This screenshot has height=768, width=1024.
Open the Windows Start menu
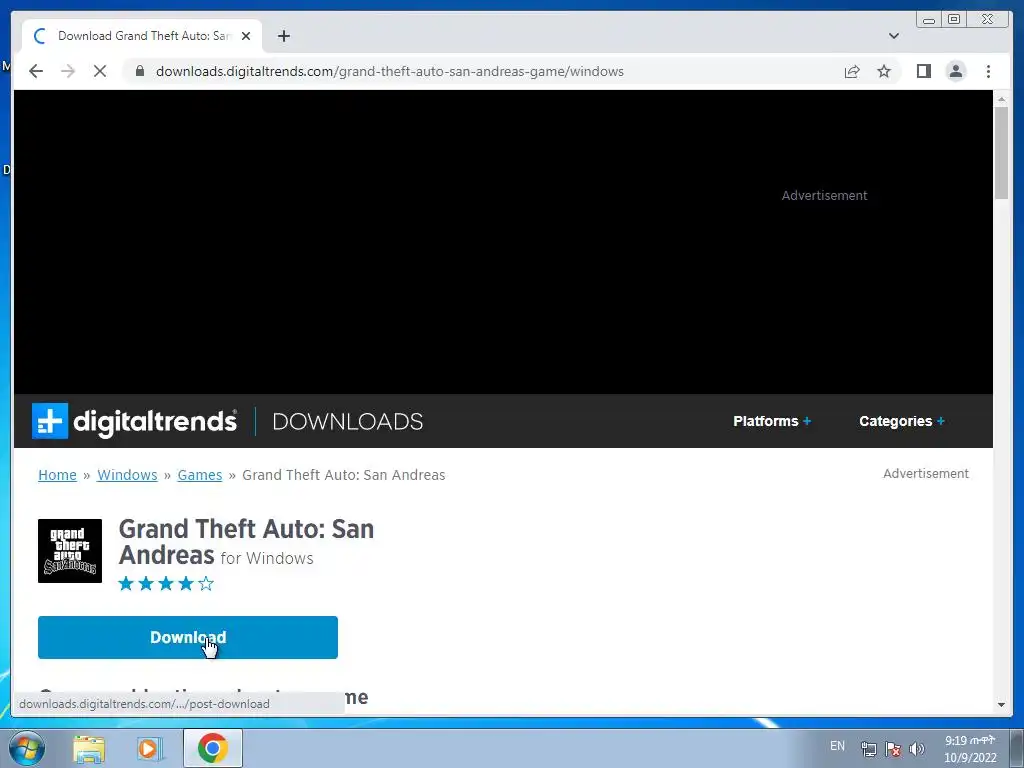pos(27,748)
